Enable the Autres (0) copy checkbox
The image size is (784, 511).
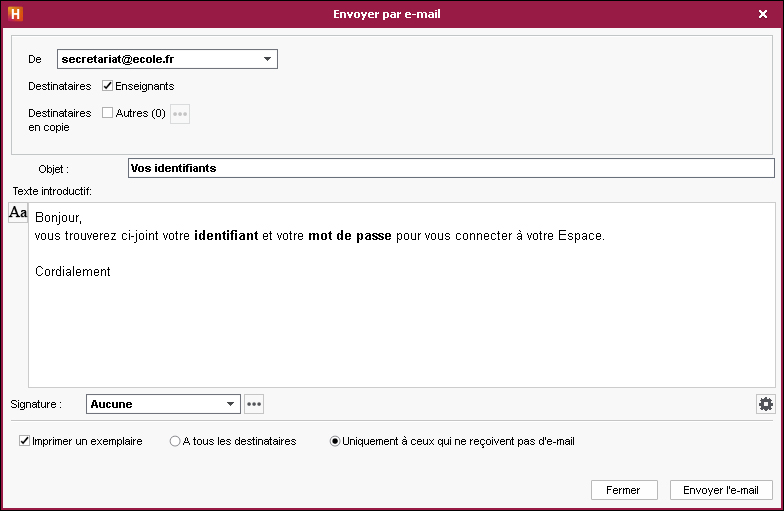pyautogui.click(x=108, y=112)
